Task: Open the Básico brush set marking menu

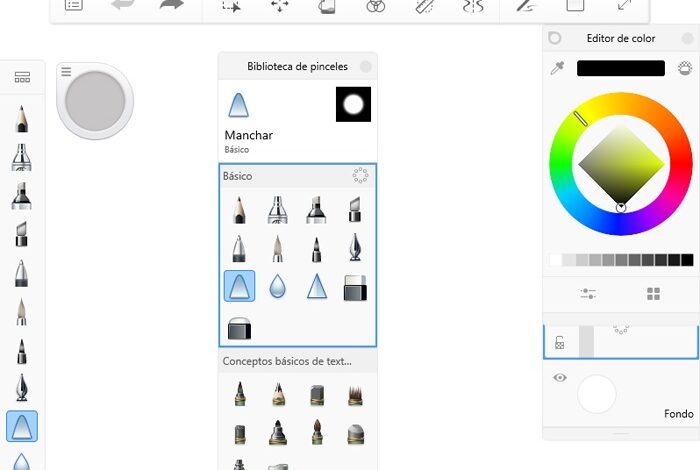Action: pyautogui.click(x=360, y=175)
